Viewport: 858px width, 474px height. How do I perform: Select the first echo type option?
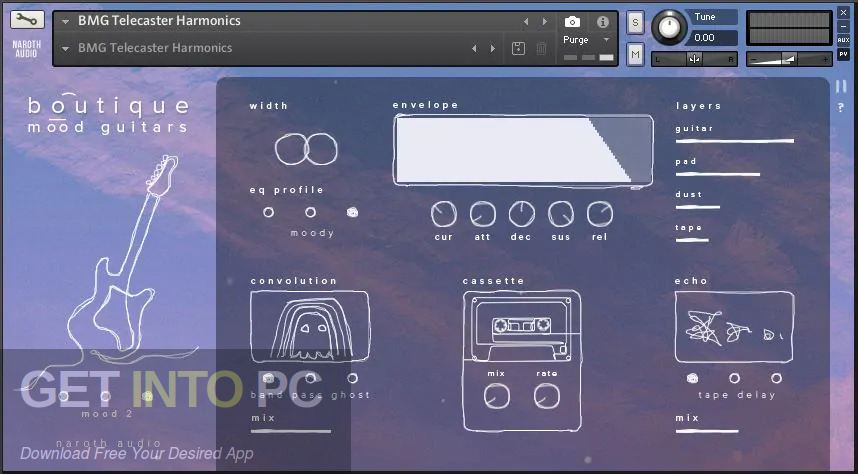(692, 378)
